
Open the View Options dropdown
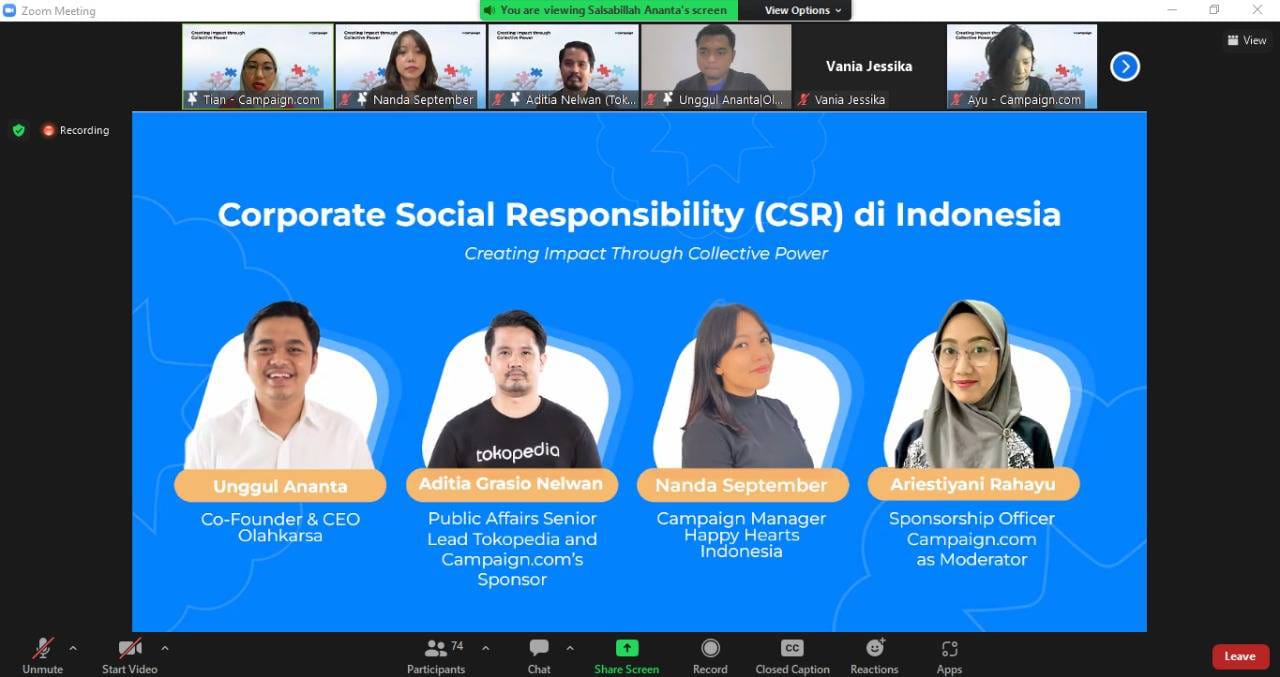(x=804, y=10)
